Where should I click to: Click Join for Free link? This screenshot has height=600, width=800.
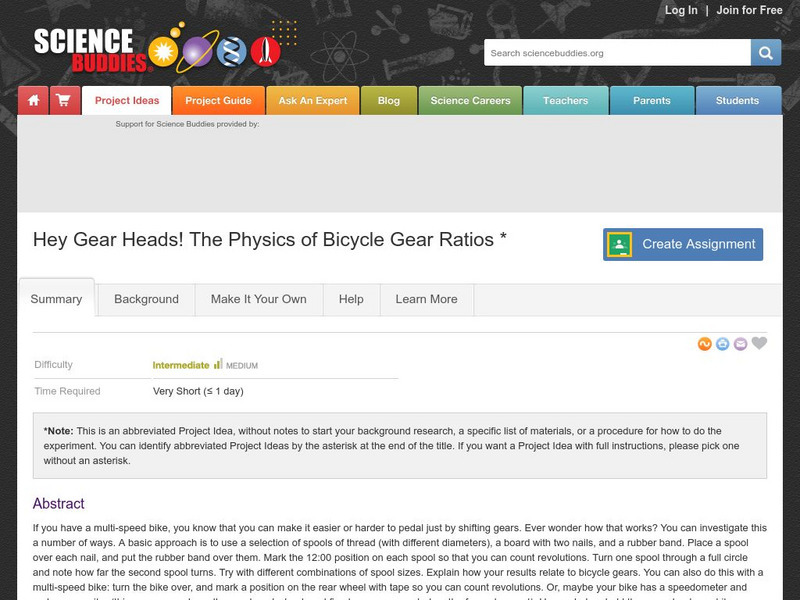749,10
